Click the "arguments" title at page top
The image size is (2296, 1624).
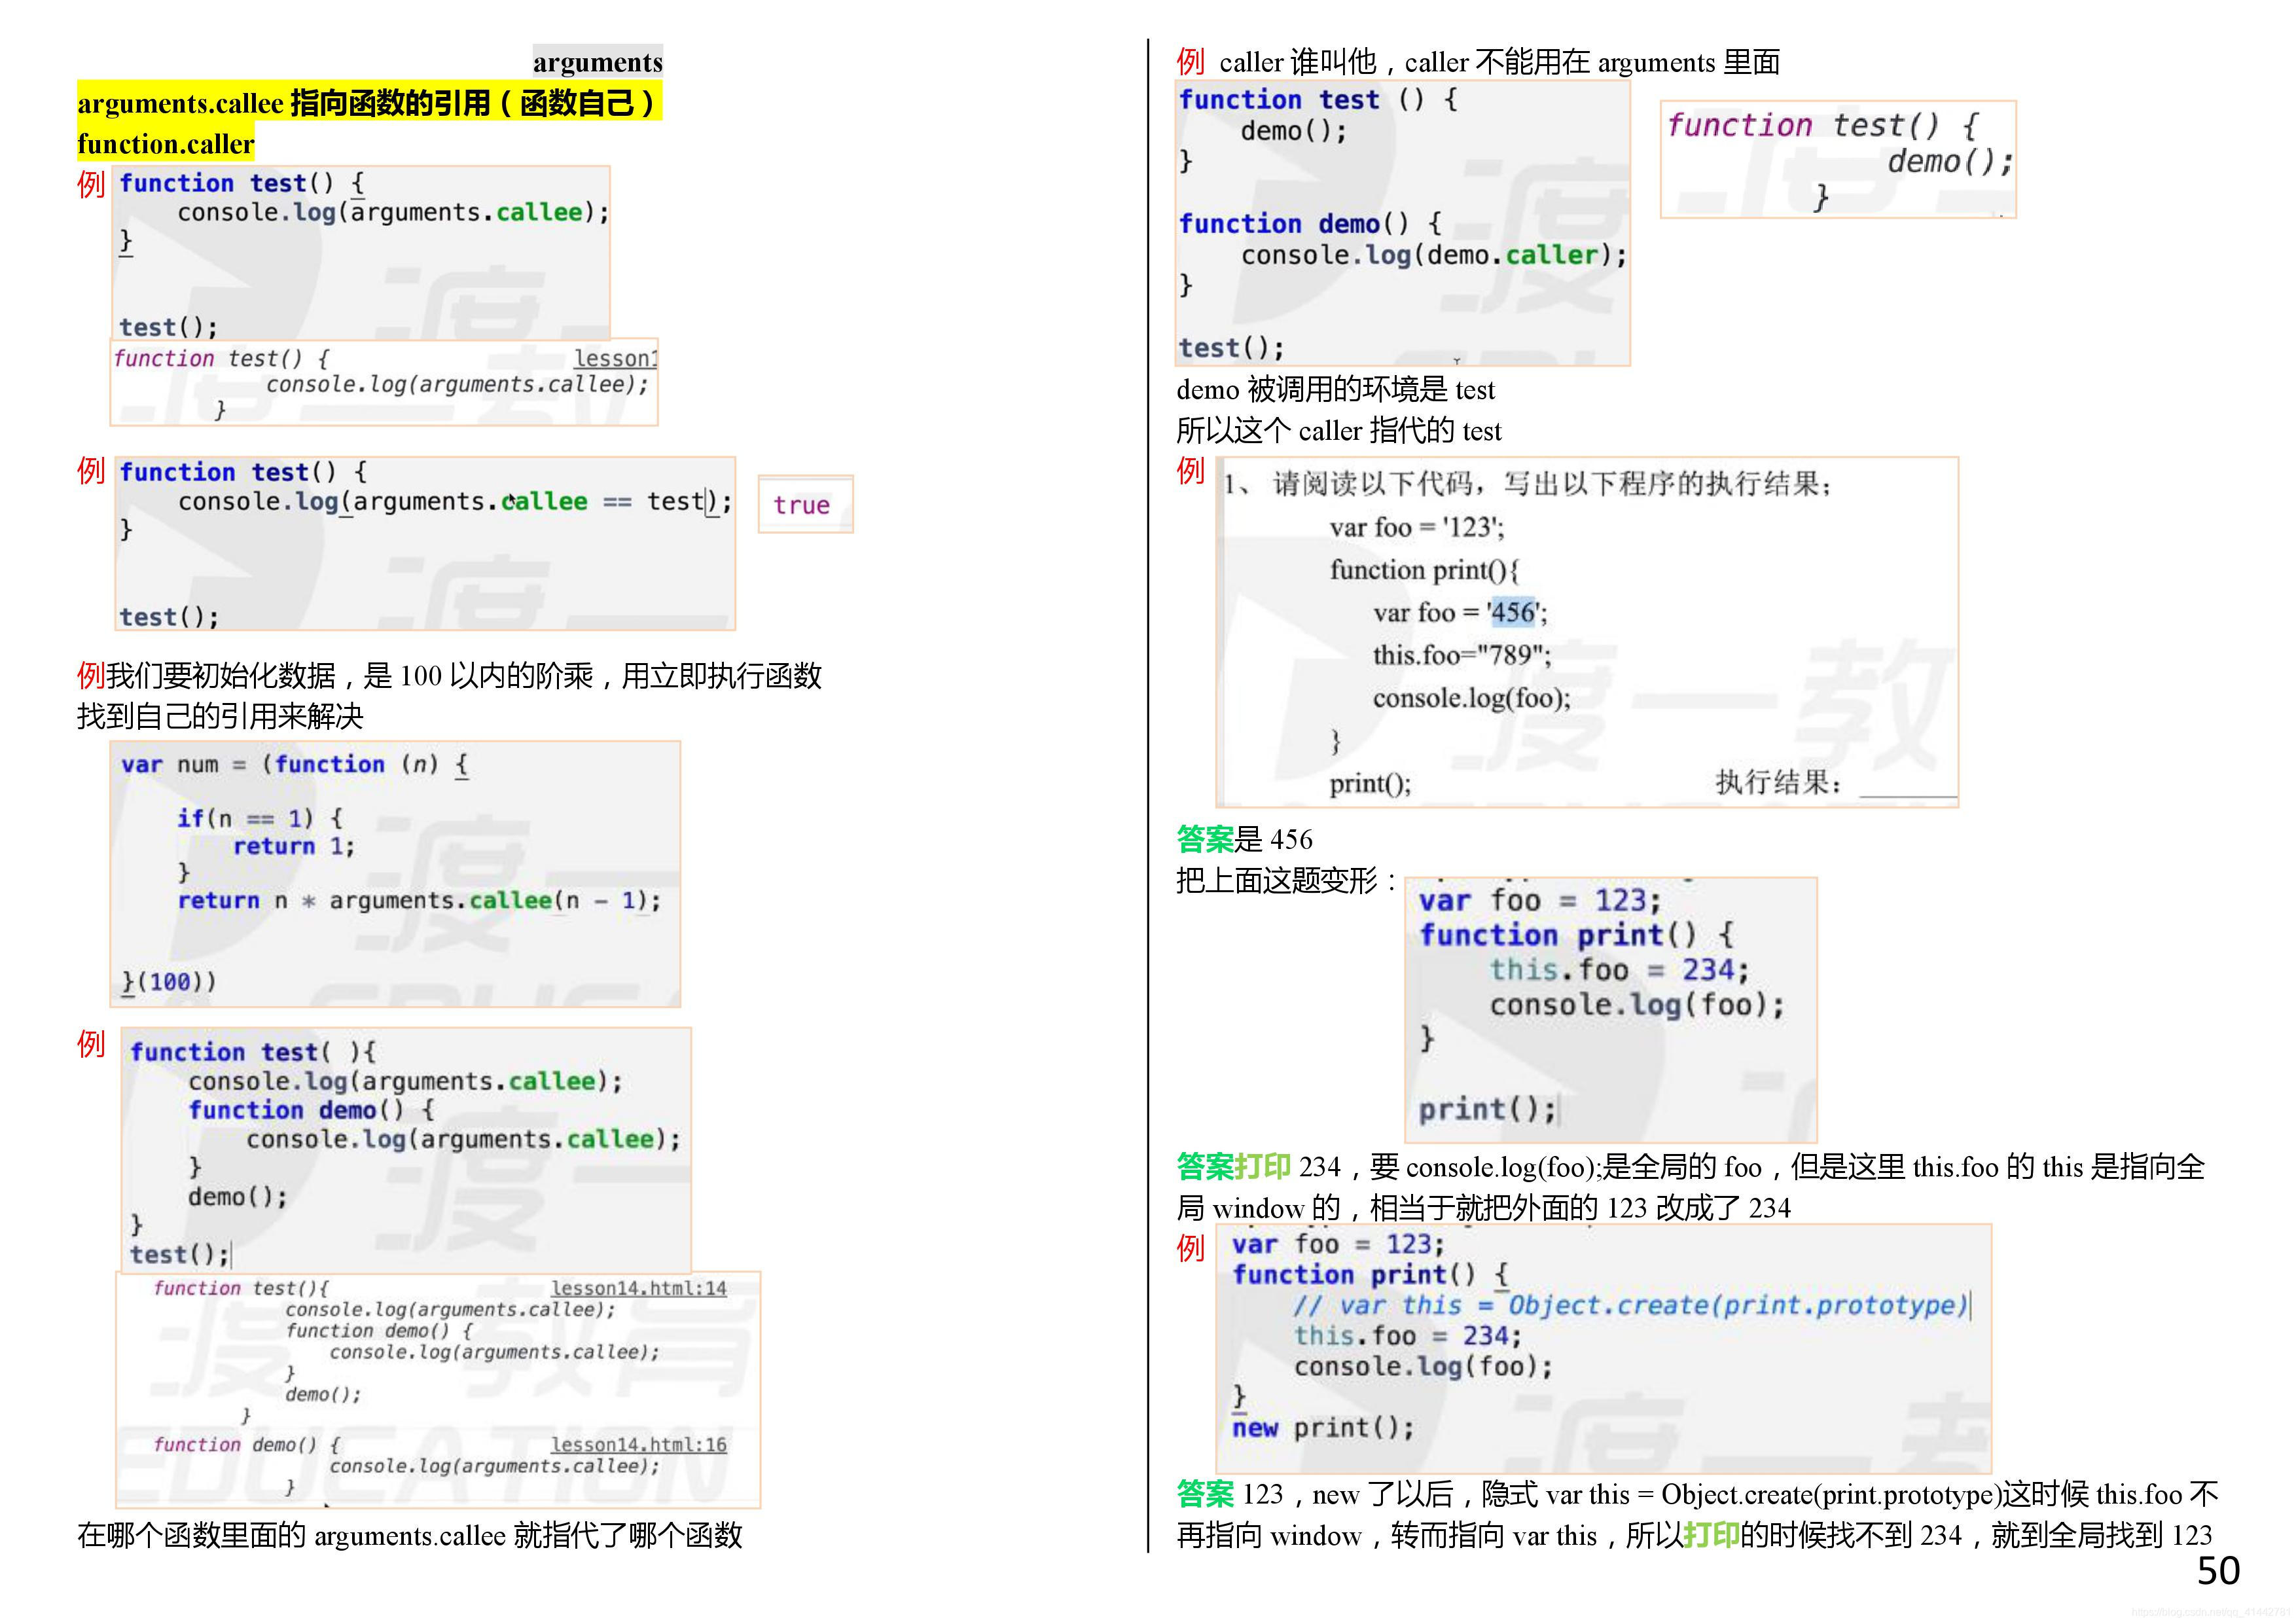[x=597, y=62]
